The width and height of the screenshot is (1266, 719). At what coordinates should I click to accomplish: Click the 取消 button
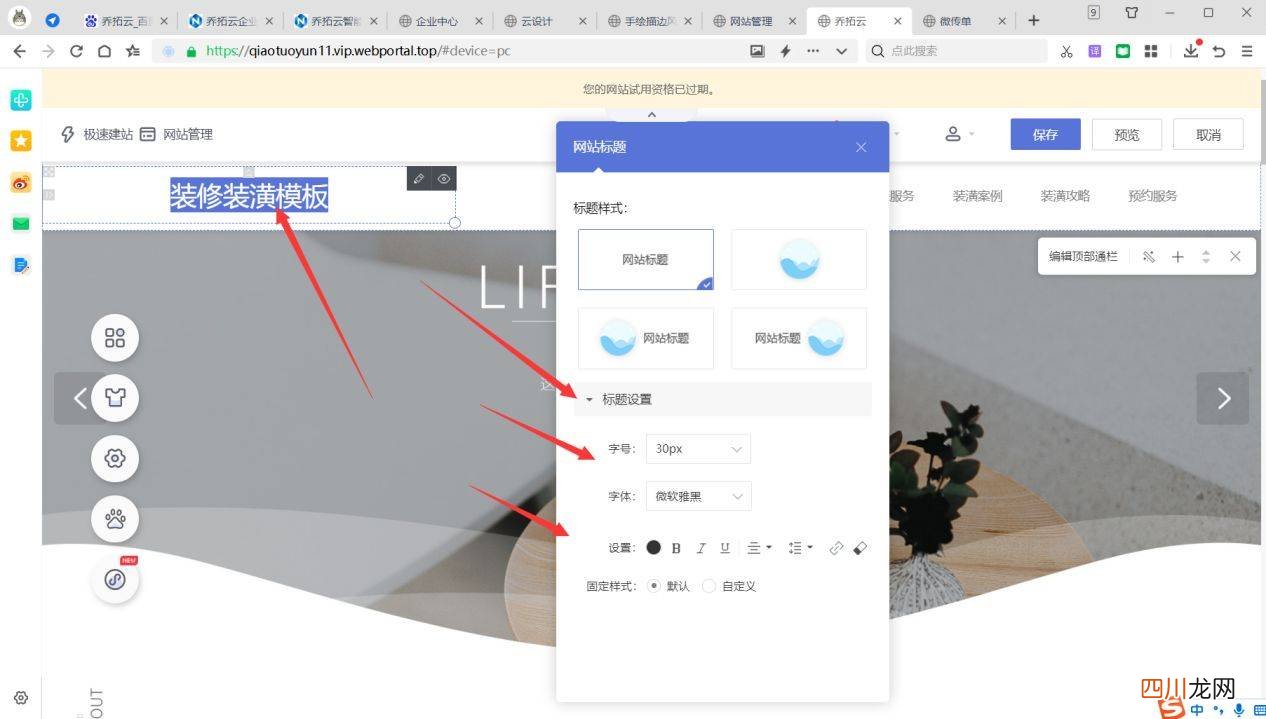click(x=1208, y=134)
